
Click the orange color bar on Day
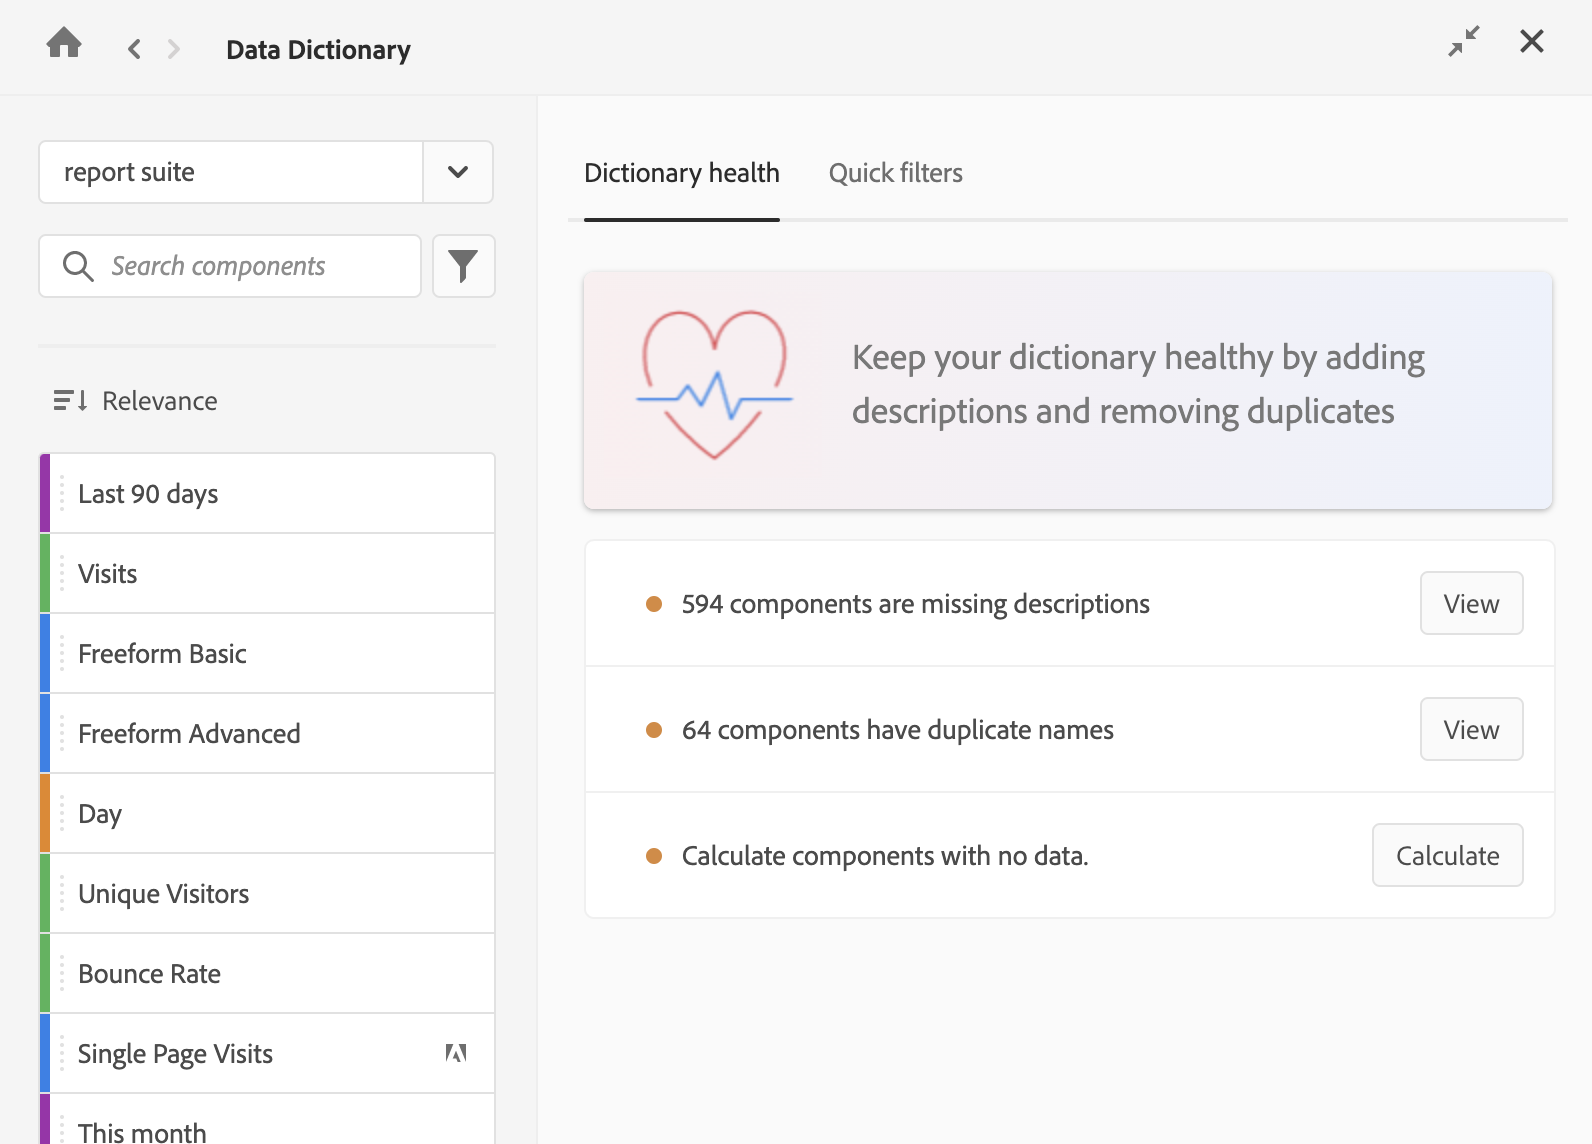click(45, 813)
